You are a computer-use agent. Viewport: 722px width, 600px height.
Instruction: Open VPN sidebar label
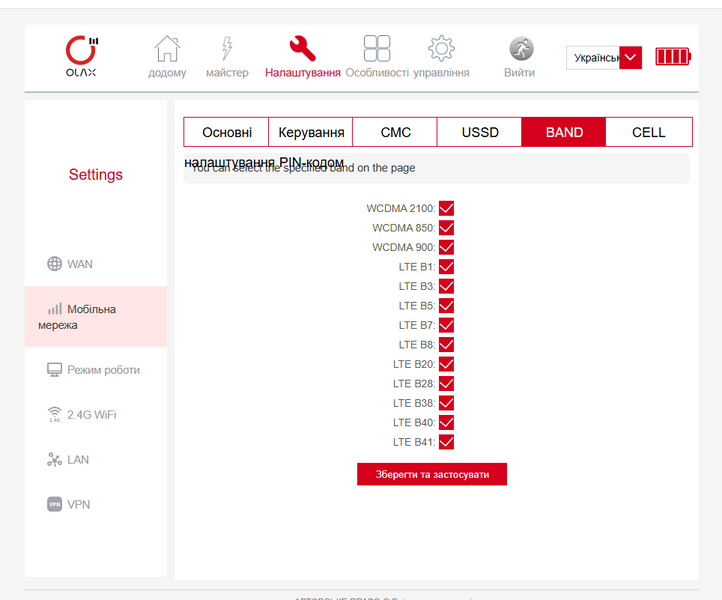coord(79,504)
